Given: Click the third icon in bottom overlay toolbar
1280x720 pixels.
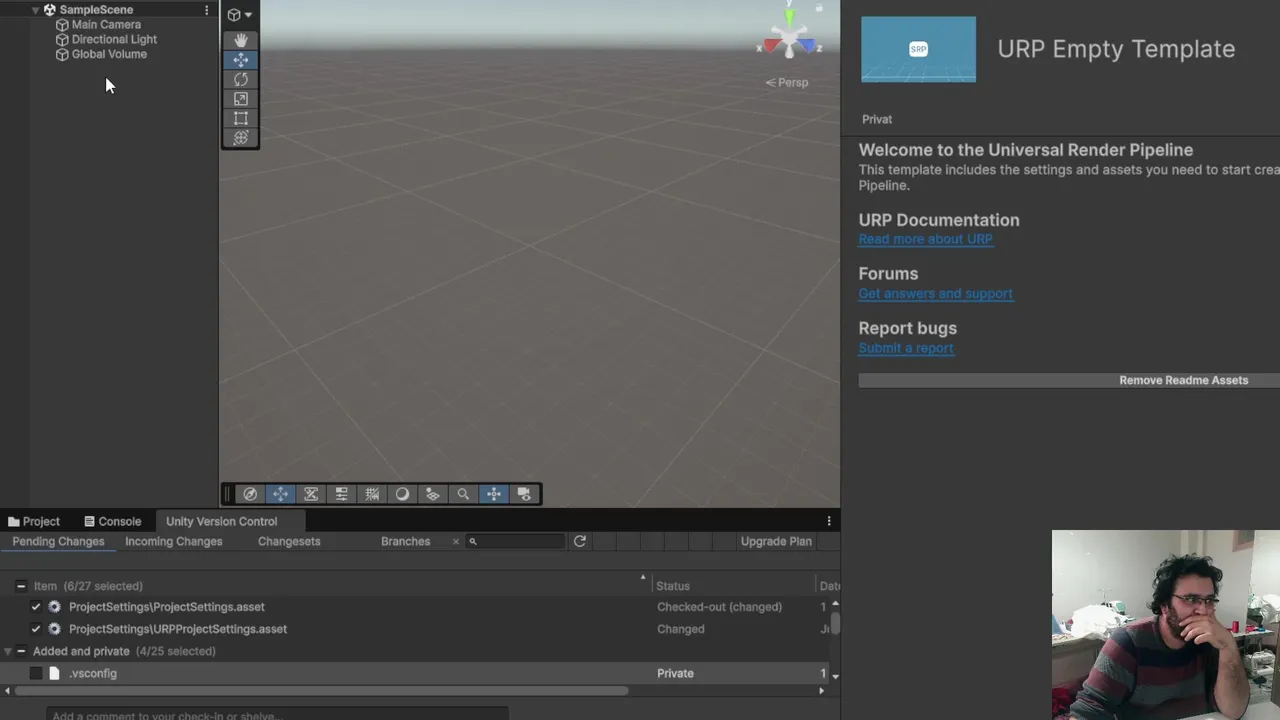Looking at the screenshot, I should coord(311,494).
